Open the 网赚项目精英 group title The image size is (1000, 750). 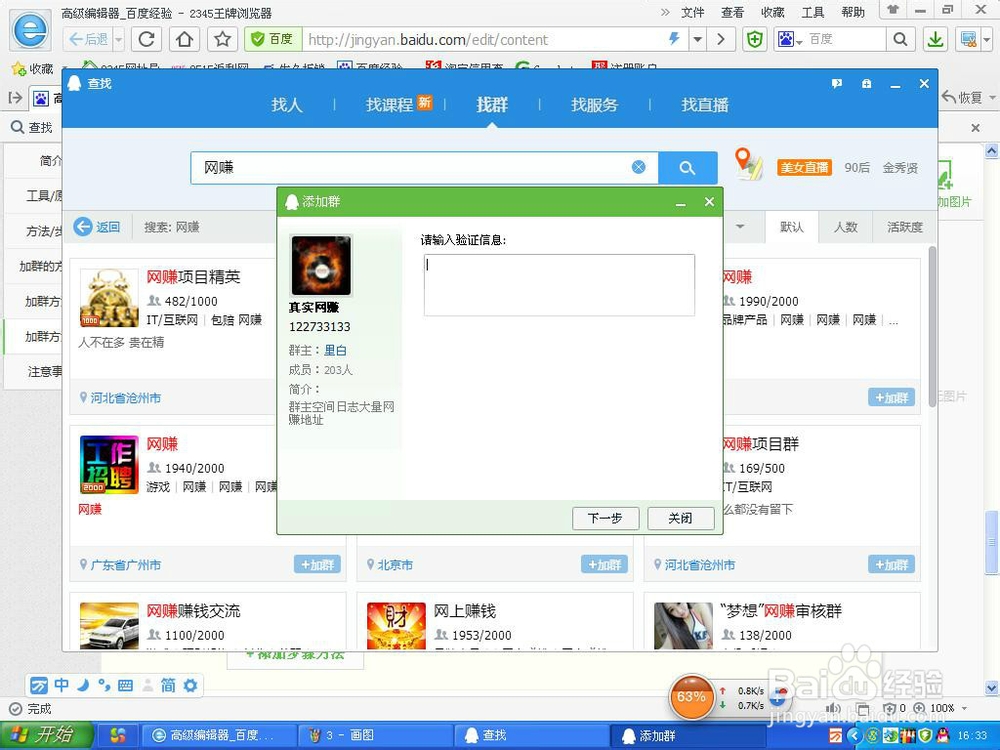[193, 277]
